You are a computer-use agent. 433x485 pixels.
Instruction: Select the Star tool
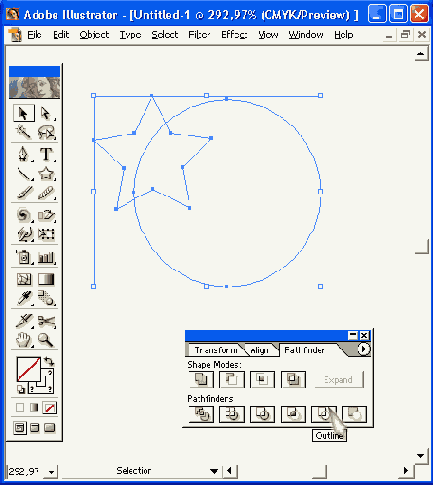(x=46, y=173)
